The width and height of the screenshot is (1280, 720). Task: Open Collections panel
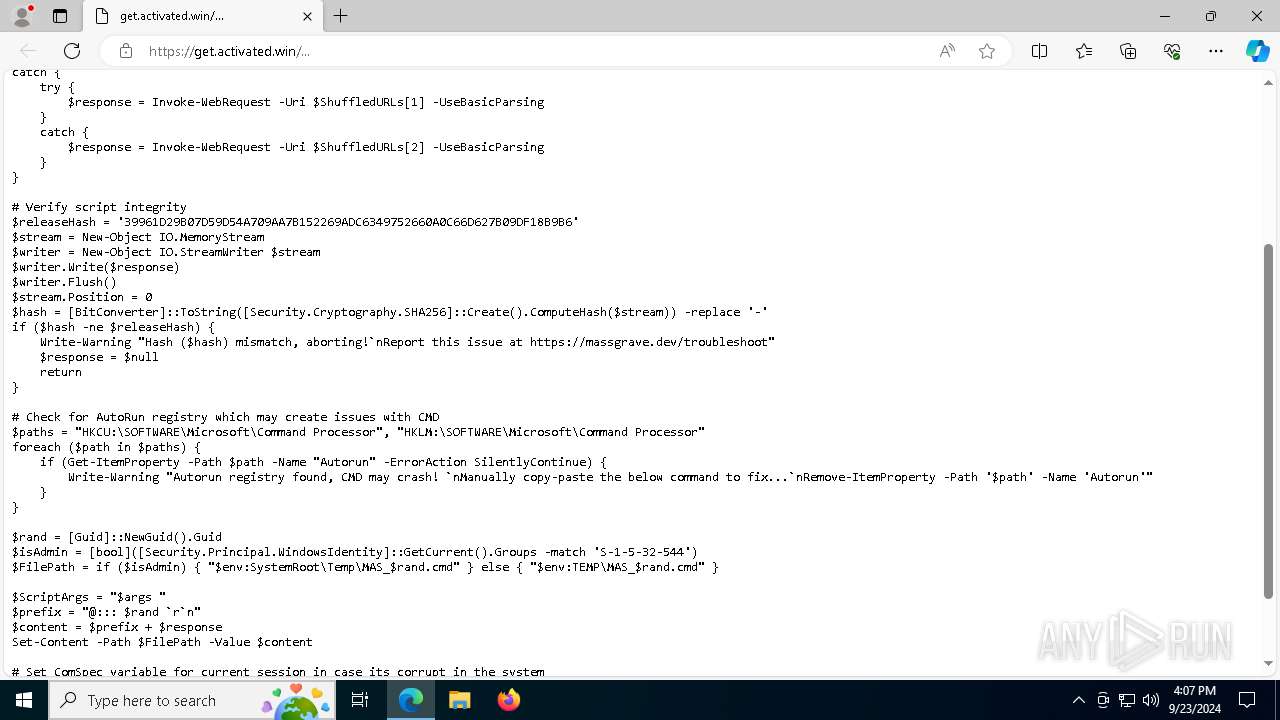click(1128, 51)
